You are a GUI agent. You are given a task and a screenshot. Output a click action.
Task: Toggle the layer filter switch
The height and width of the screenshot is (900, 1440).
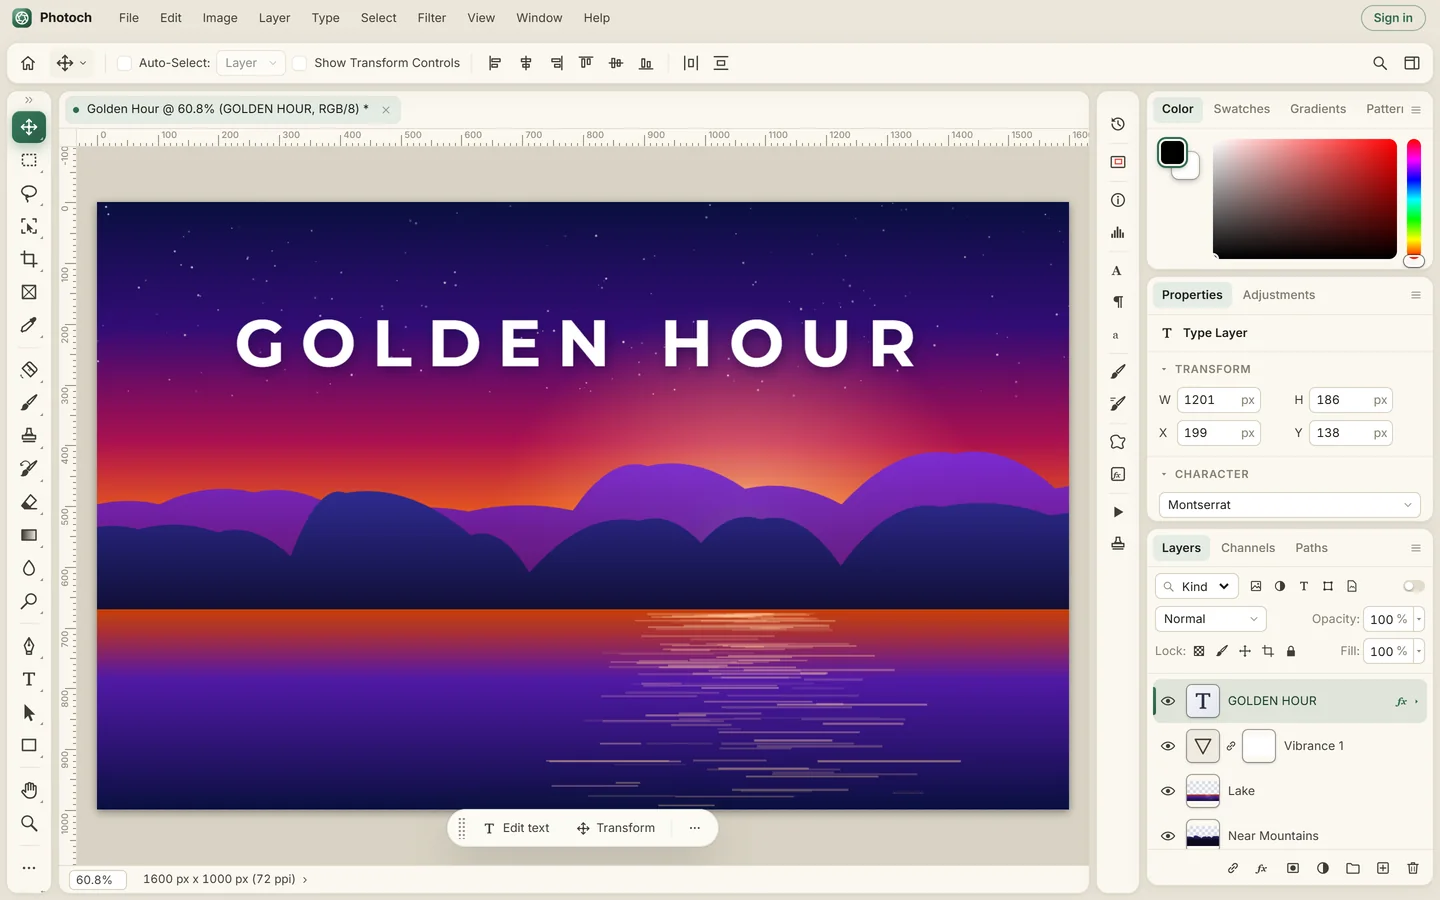coord(1413,586)
